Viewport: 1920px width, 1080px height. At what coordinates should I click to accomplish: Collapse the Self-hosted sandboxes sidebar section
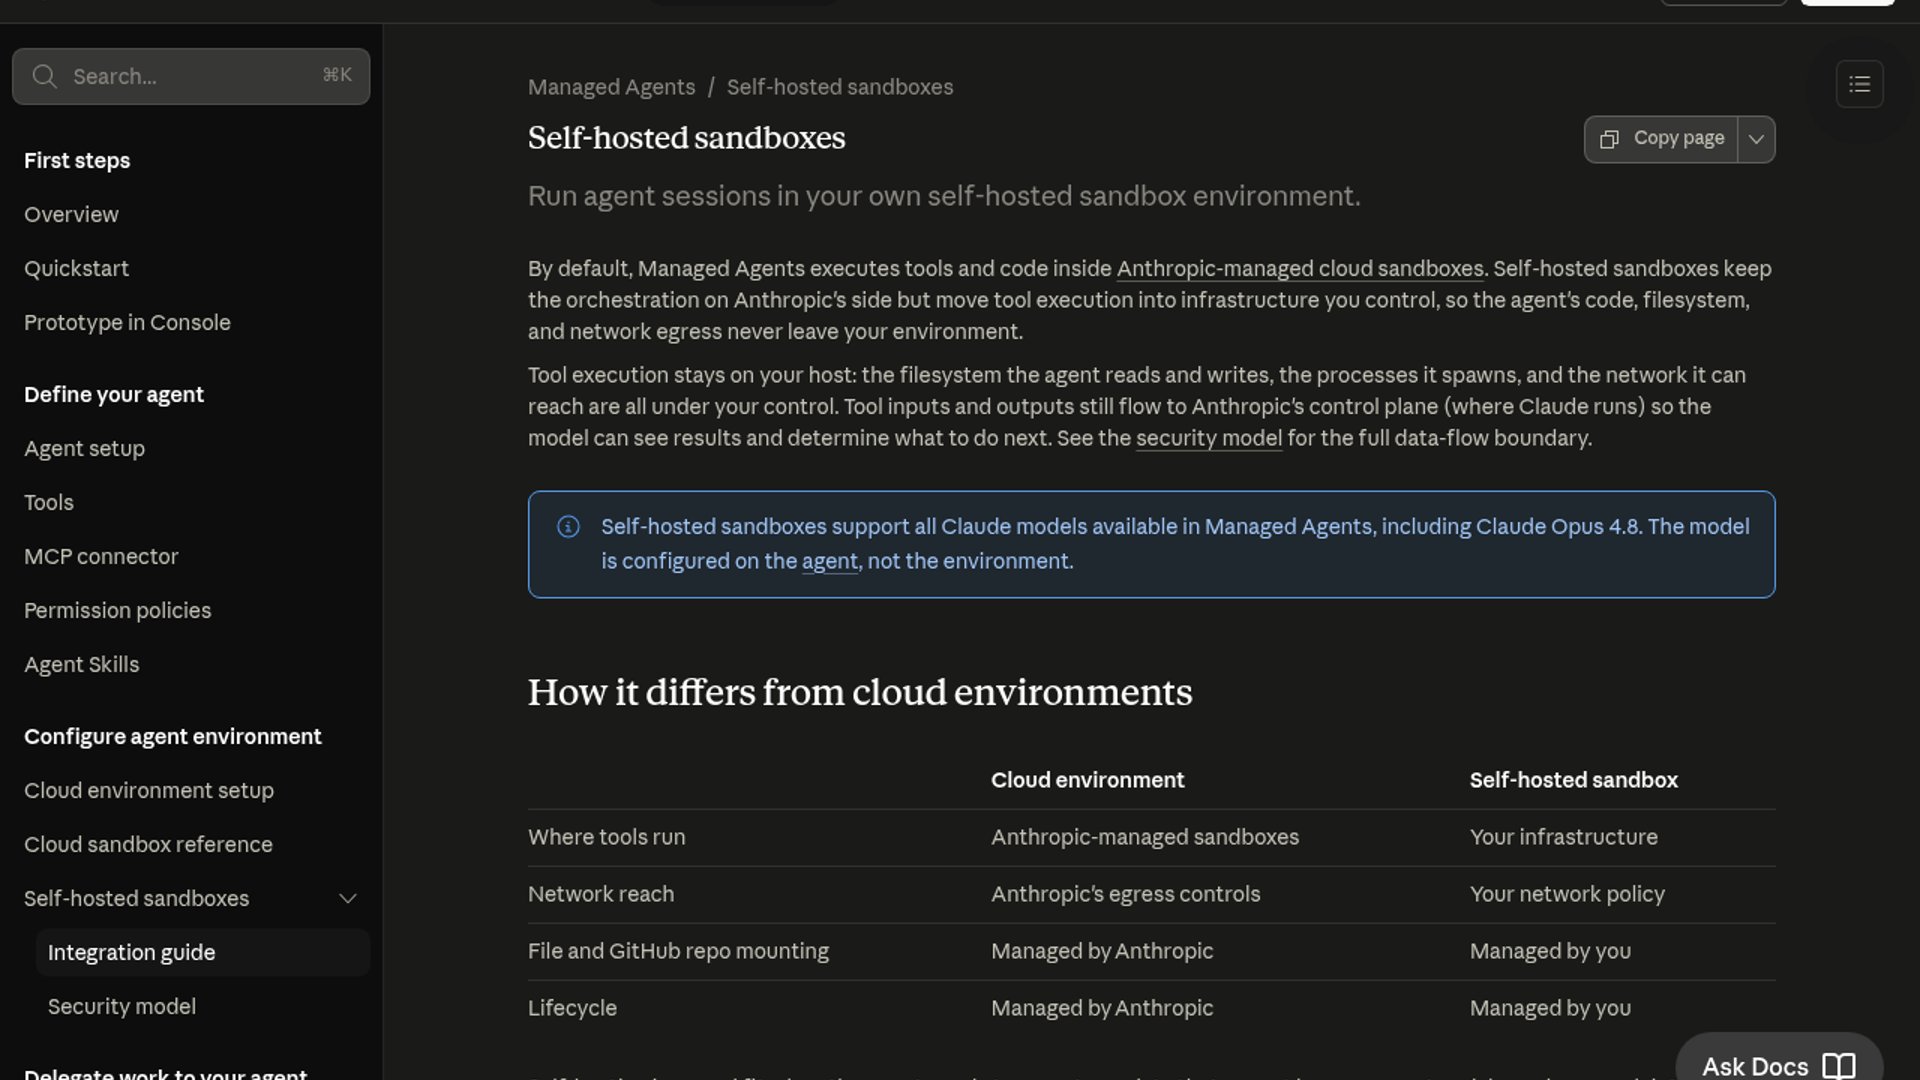[x=347, y=898]
